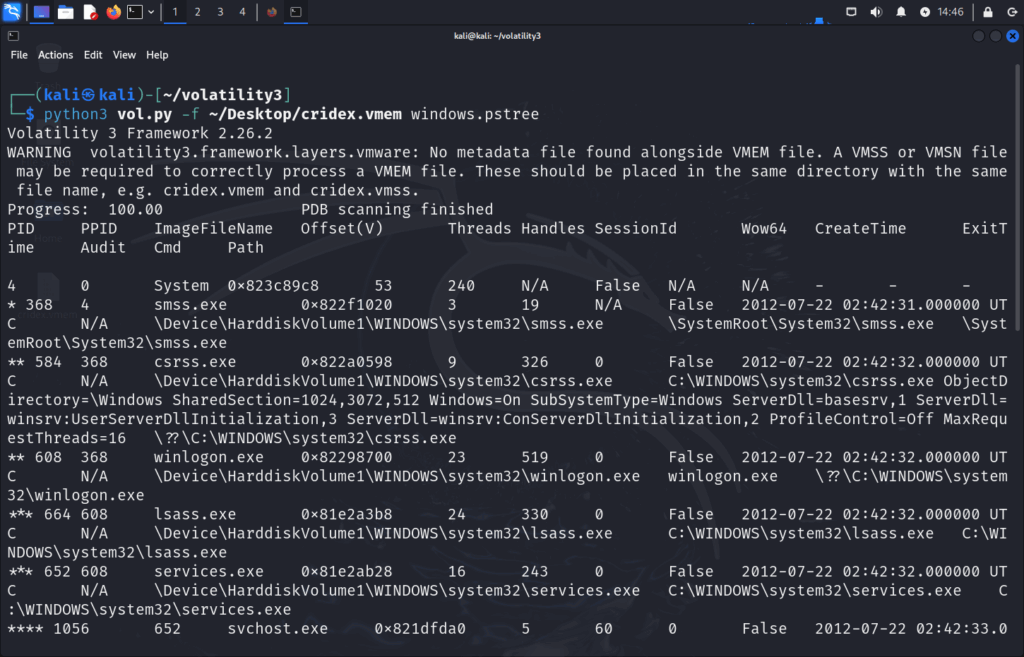Click 'svchost.exe' in the PID 1056 row
Image resolution: width=1024 pixels, height=657 pixels.
278,629
